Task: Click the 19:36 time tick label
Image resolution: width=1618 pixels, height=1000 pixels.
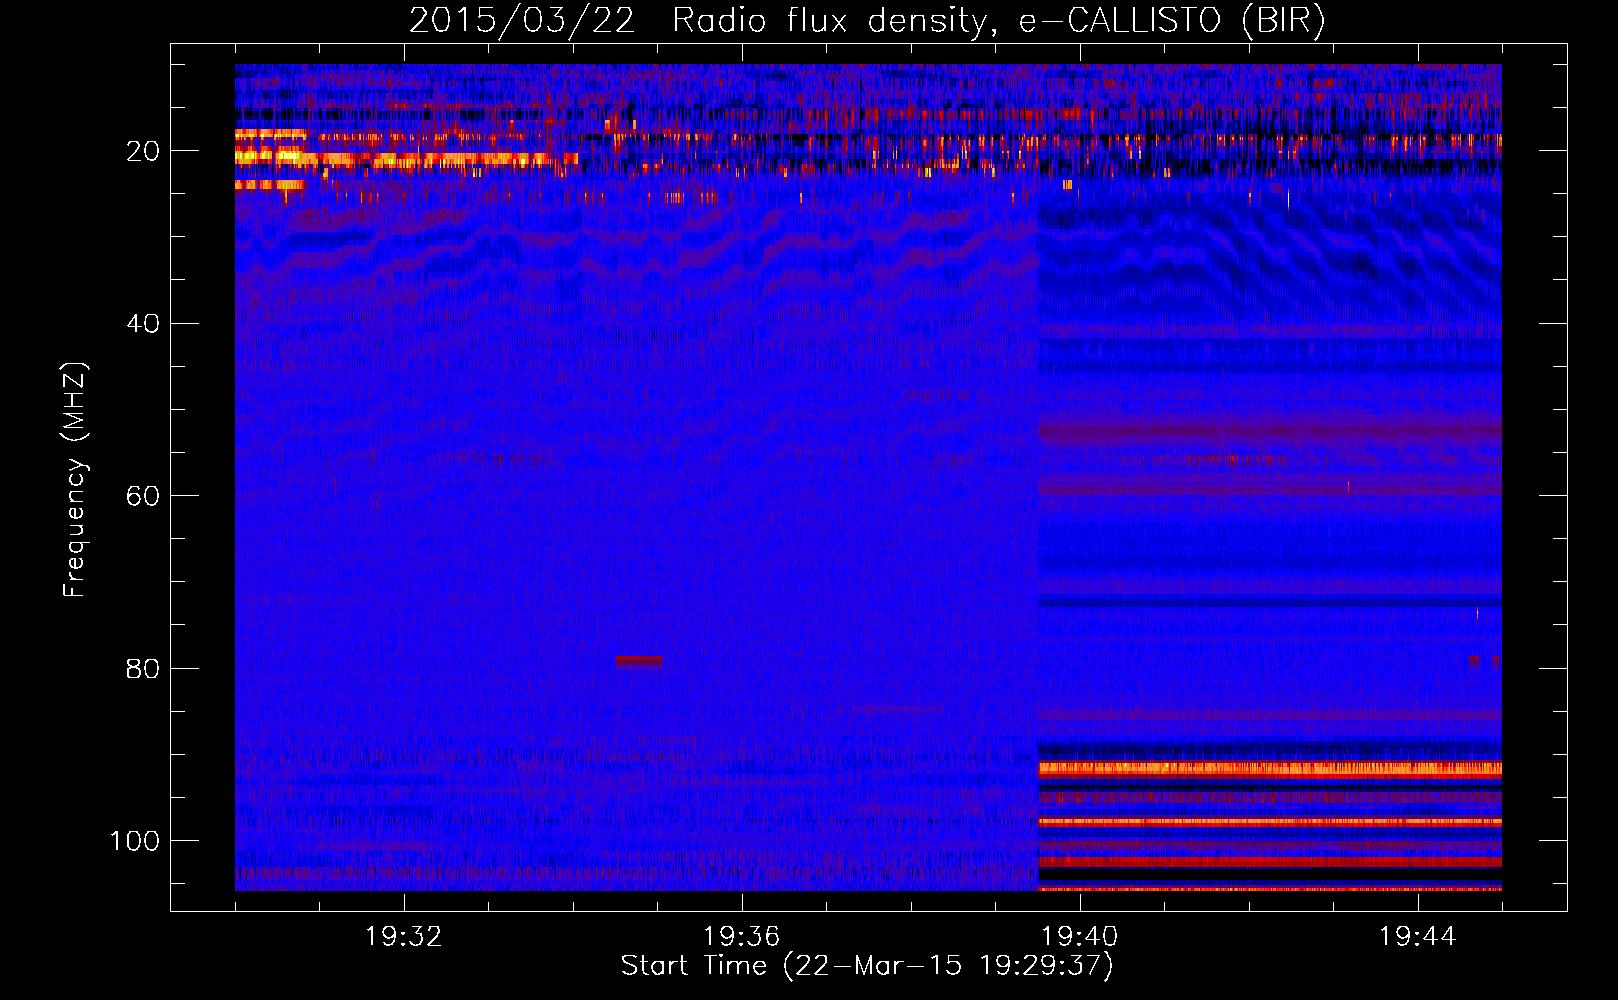Action: (742, 937)
